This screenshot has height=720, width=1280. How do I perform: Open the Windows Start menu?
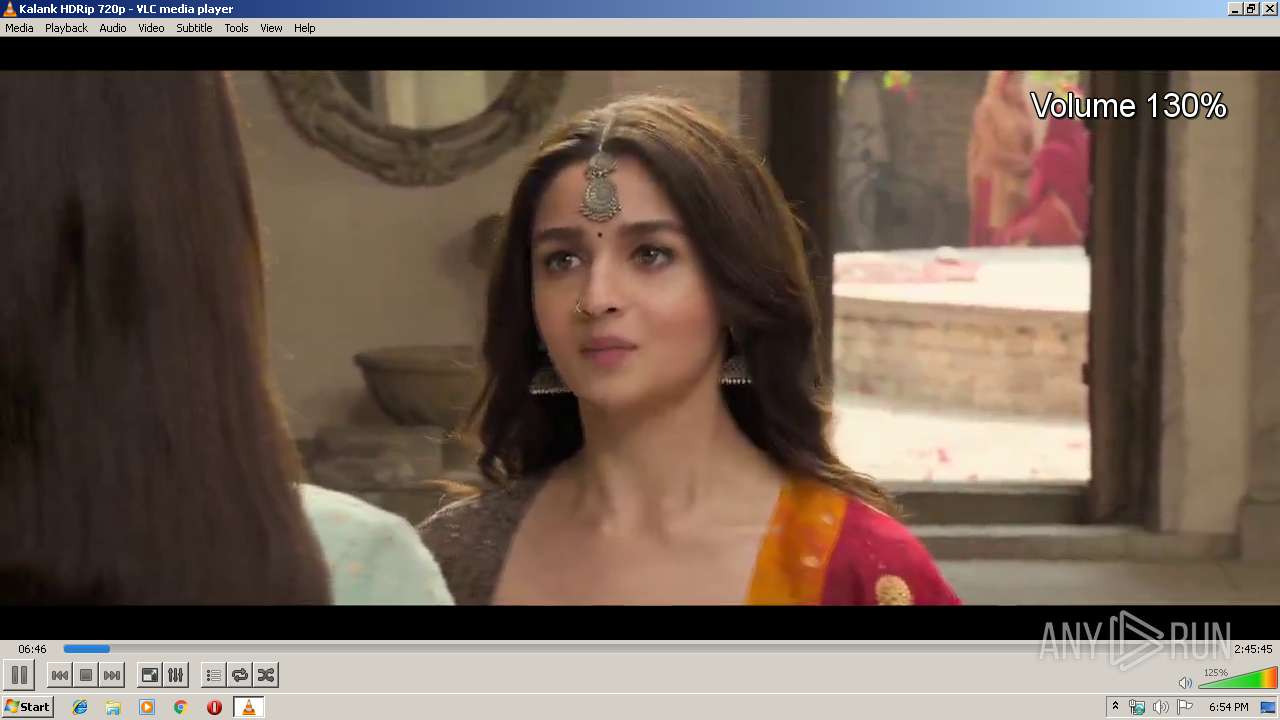click(x=27, y=707)
